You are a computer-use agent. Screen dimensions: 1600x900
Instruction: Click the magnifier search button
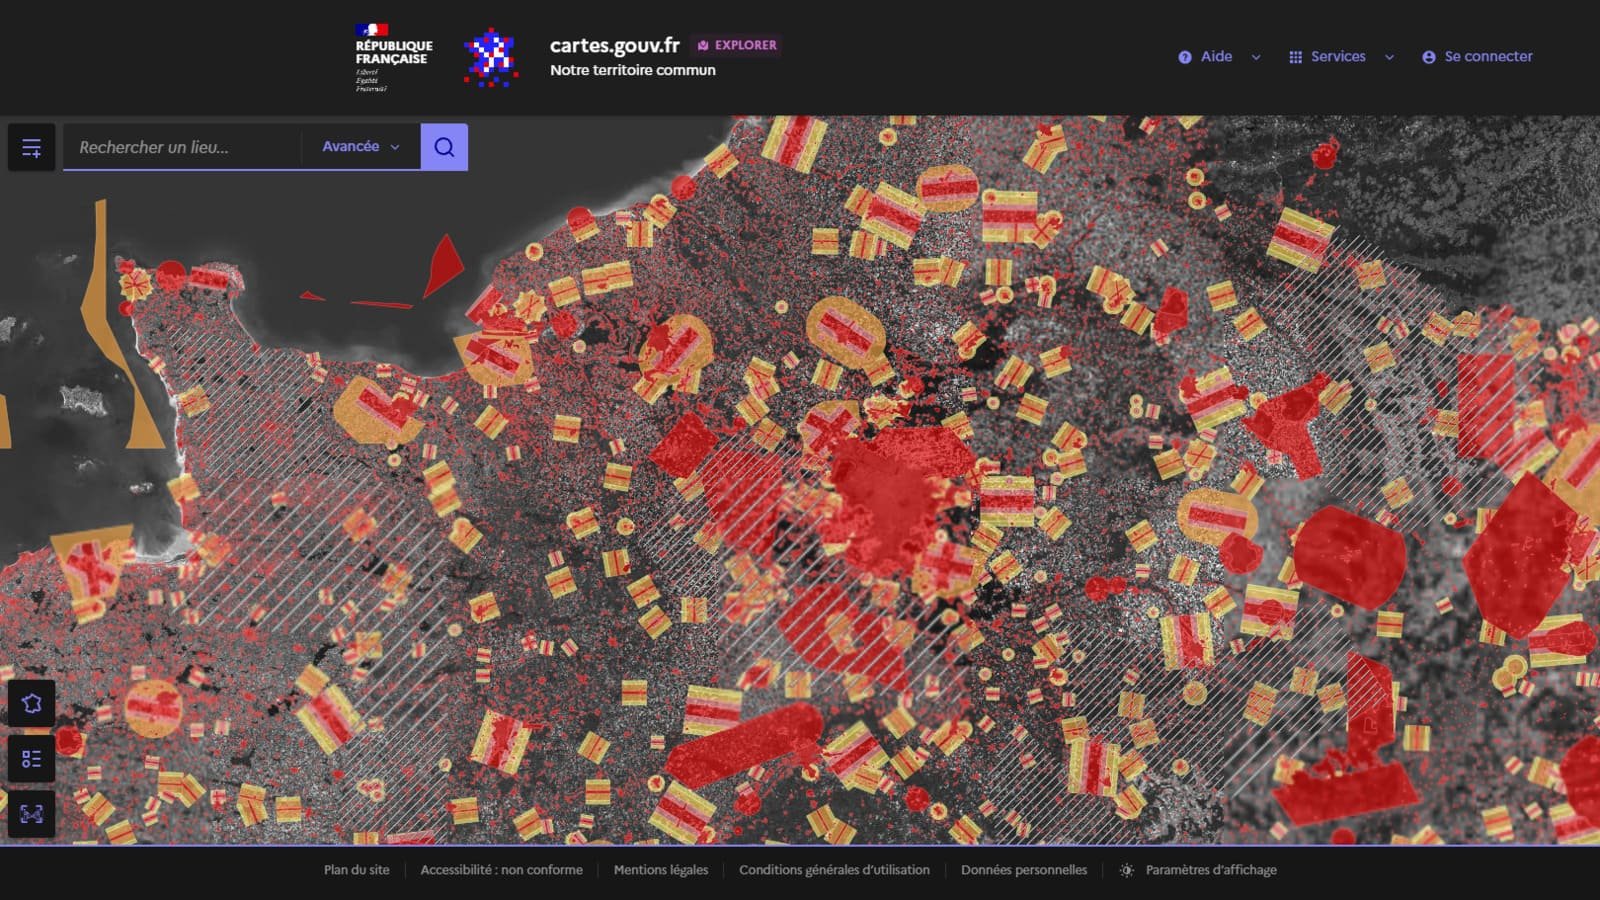[x=444, y=147]
